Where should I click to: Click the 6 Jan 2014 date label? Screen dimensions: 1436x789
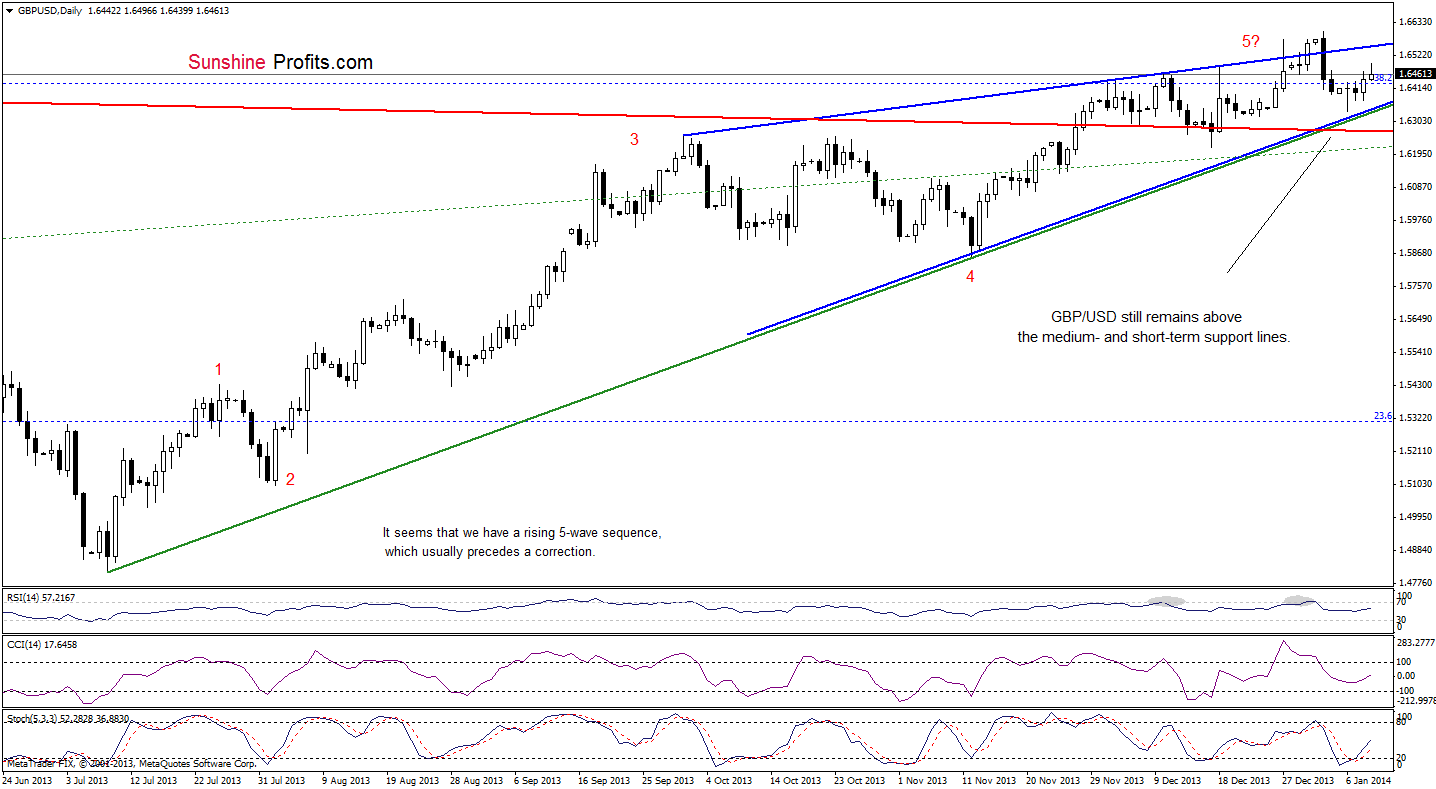1369,779
